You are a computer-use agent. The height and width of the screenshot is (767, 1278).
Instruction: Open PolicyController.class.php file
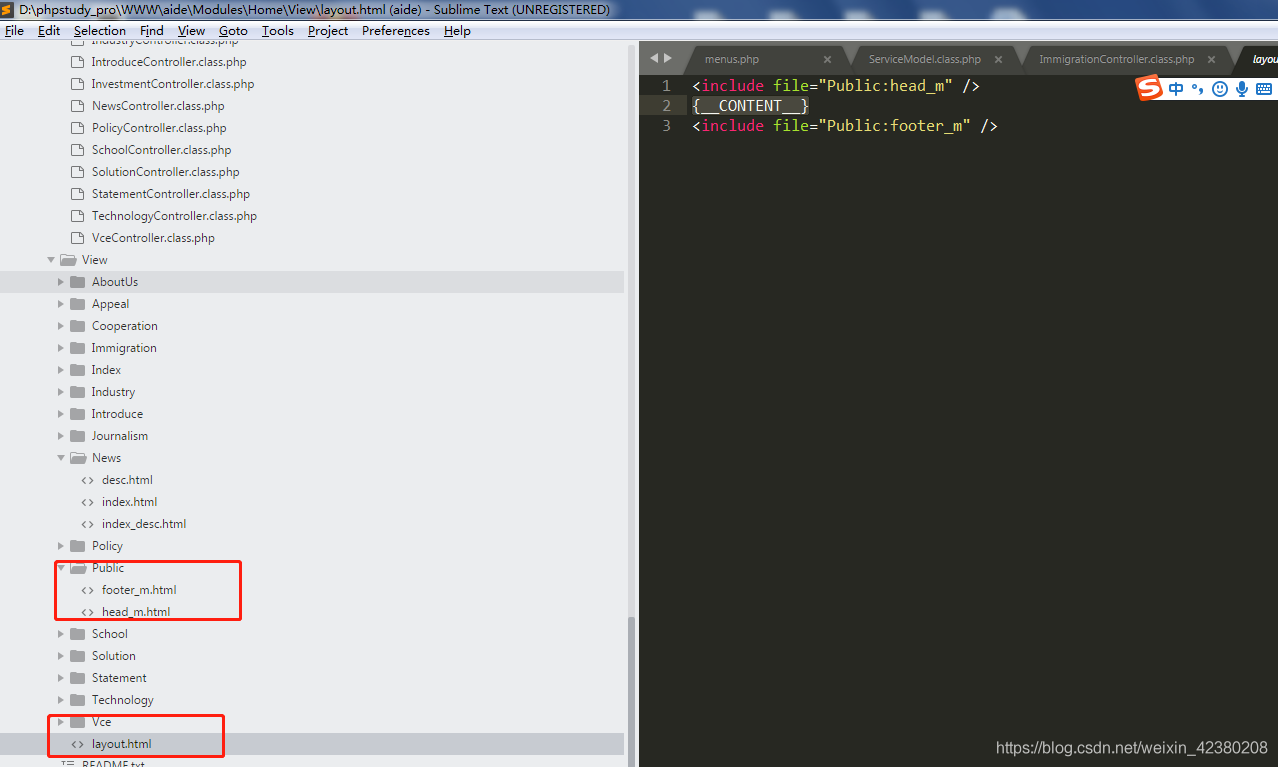[x=159, y=128]
